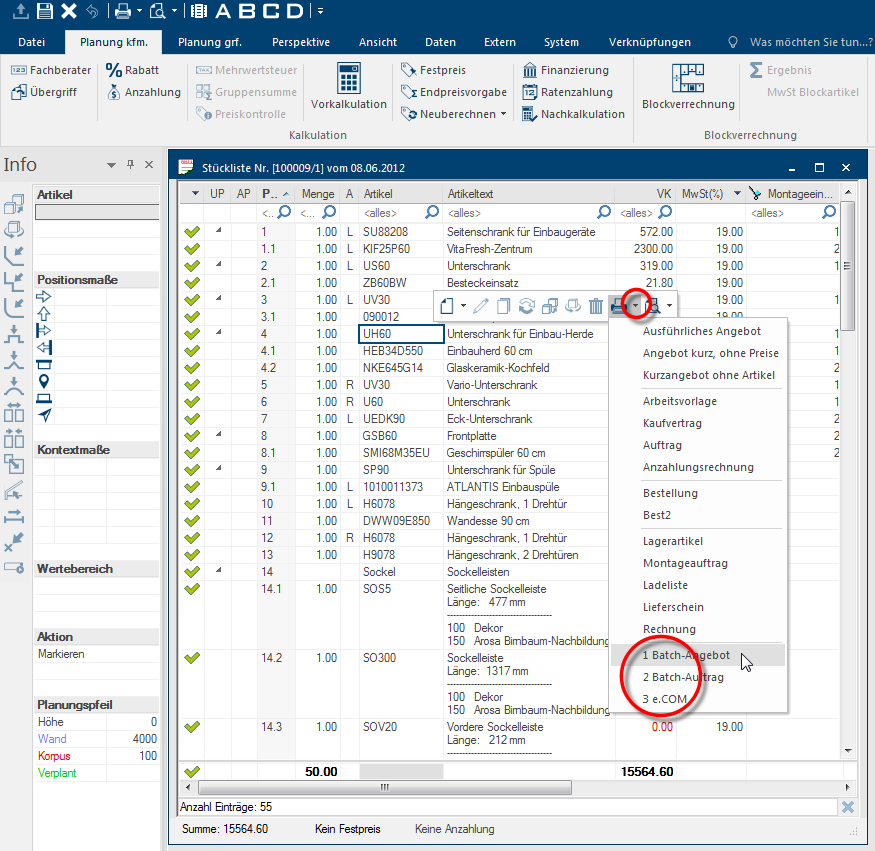Open Rabatt percent tool
Image resolution: width=875 pixels, height=851 pixels.
click(132, 70)
